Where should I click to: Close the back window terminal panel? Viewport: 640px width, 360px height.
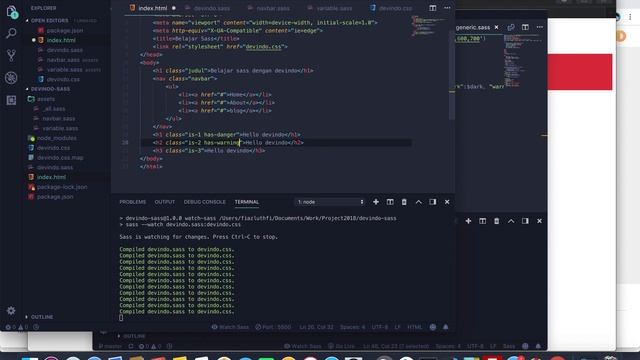pyautogui.click(x=540, y=221)
